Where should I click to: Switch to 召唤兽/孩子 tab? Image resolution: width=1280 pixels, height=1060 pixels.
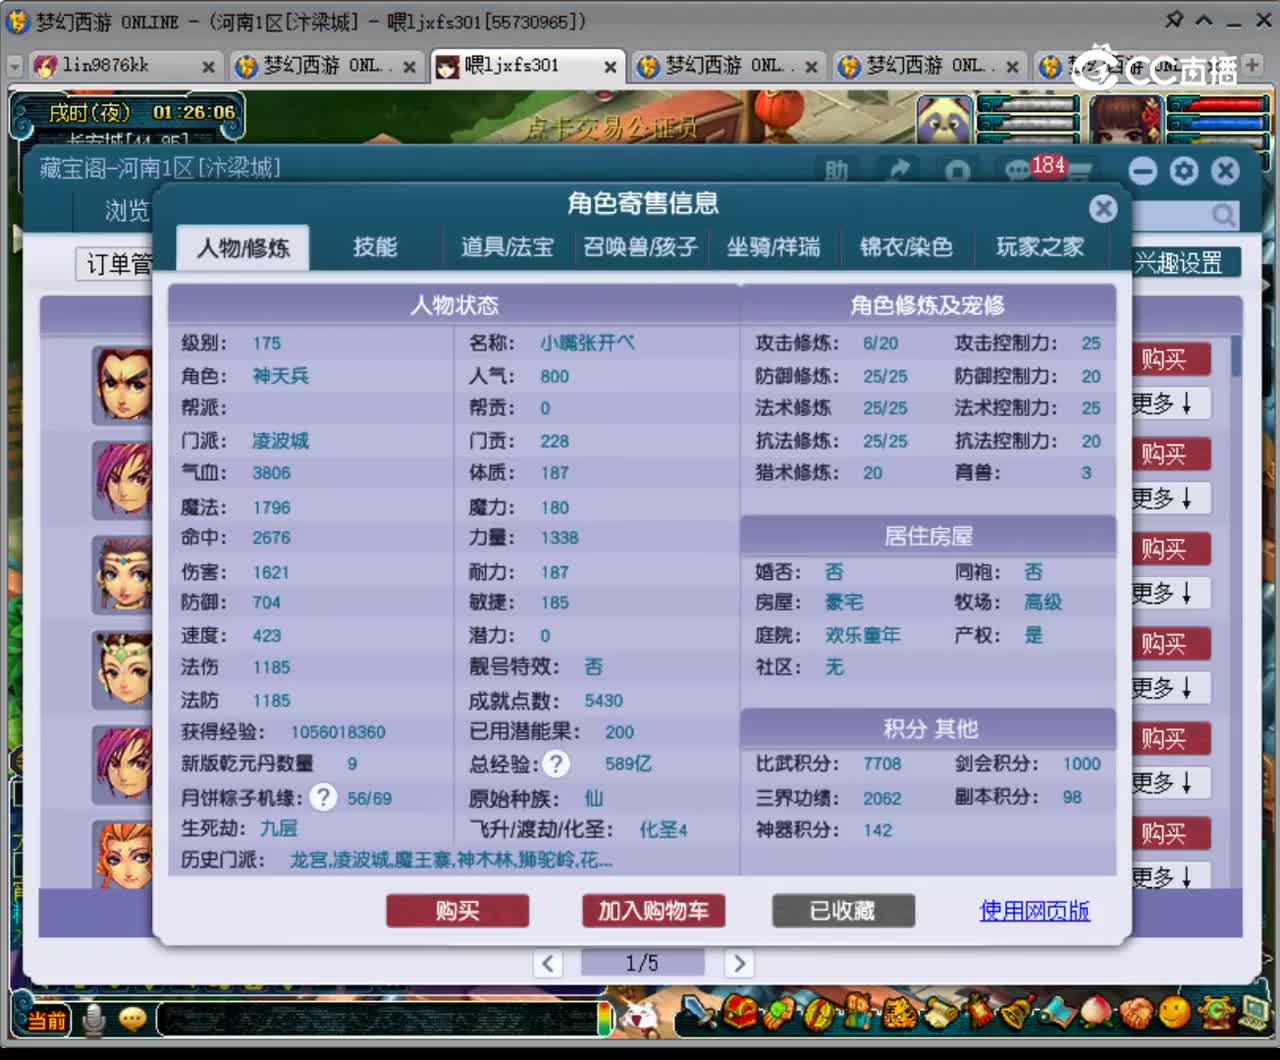coord(640,247)
